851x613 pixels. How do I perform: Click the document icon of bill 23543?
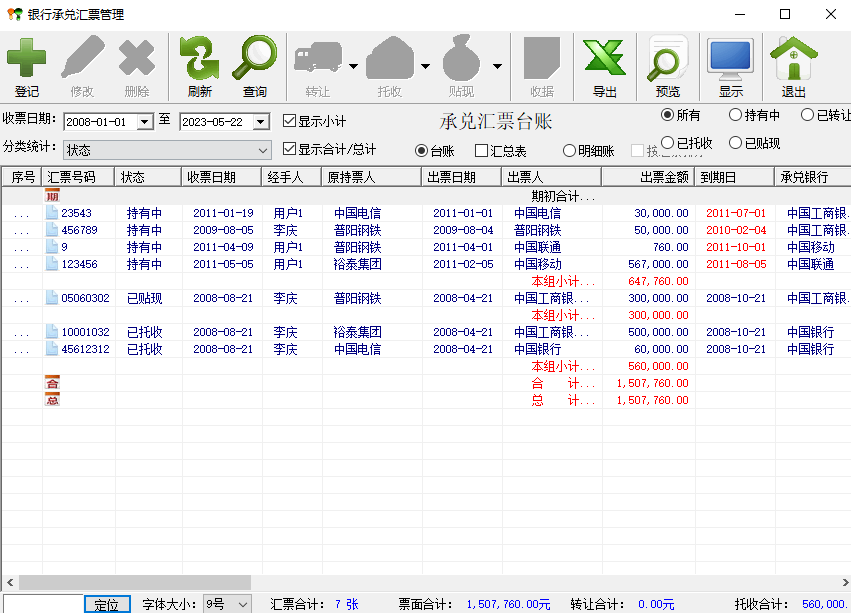(x=52, y=213)
